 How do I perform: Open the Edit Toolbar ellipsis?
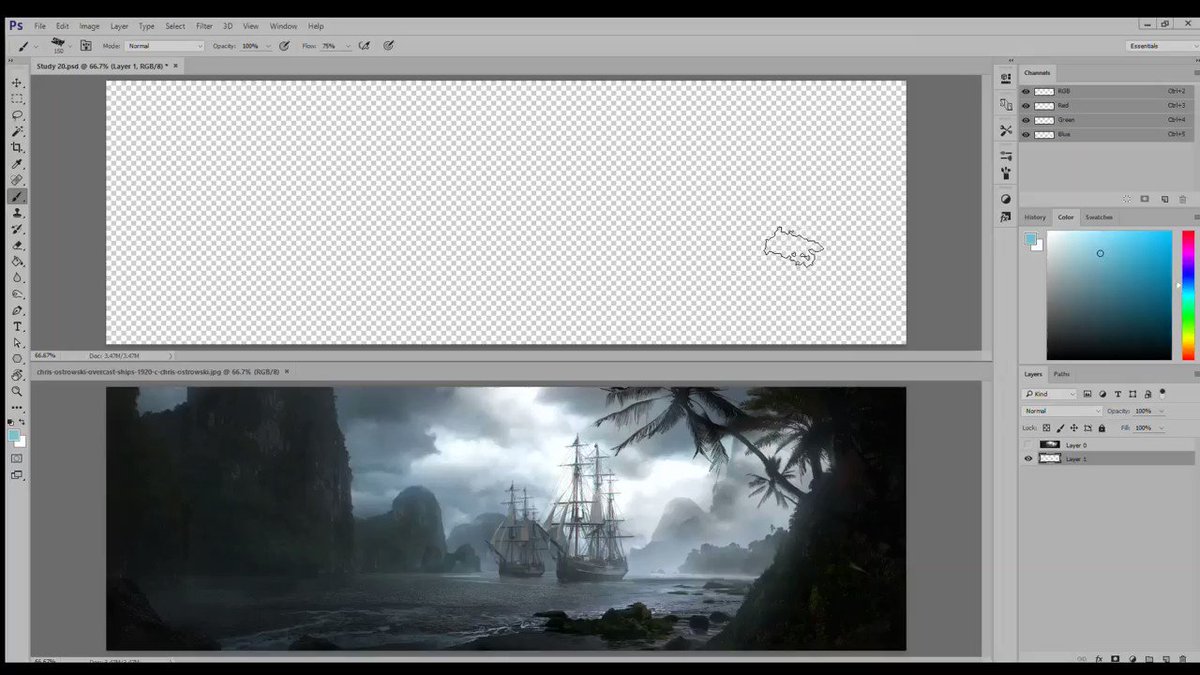tap(17, 407)
